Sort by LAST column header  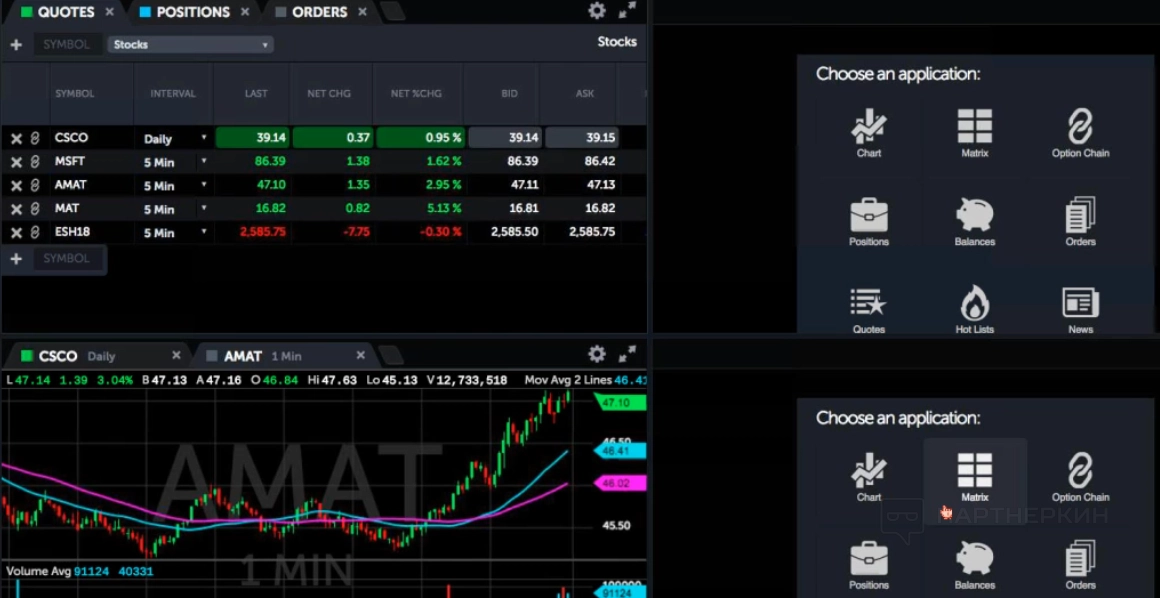pos(256,94)
